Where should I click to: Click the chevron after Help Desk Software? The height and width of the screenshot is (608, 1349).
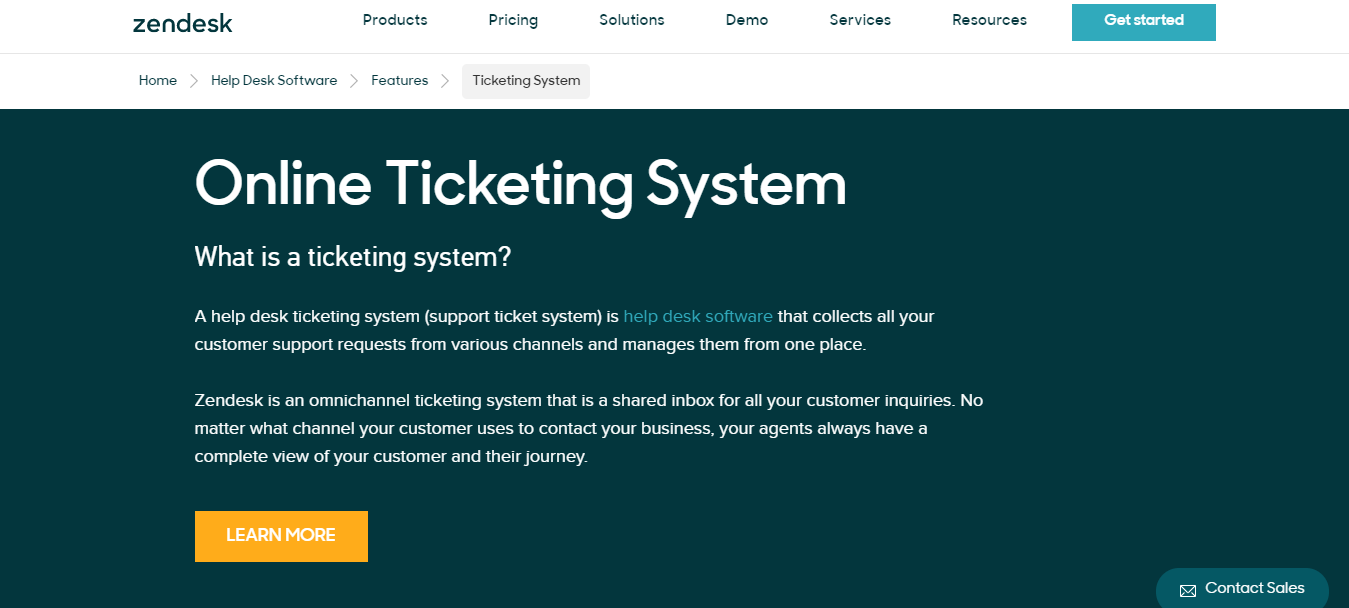[351, 80]
